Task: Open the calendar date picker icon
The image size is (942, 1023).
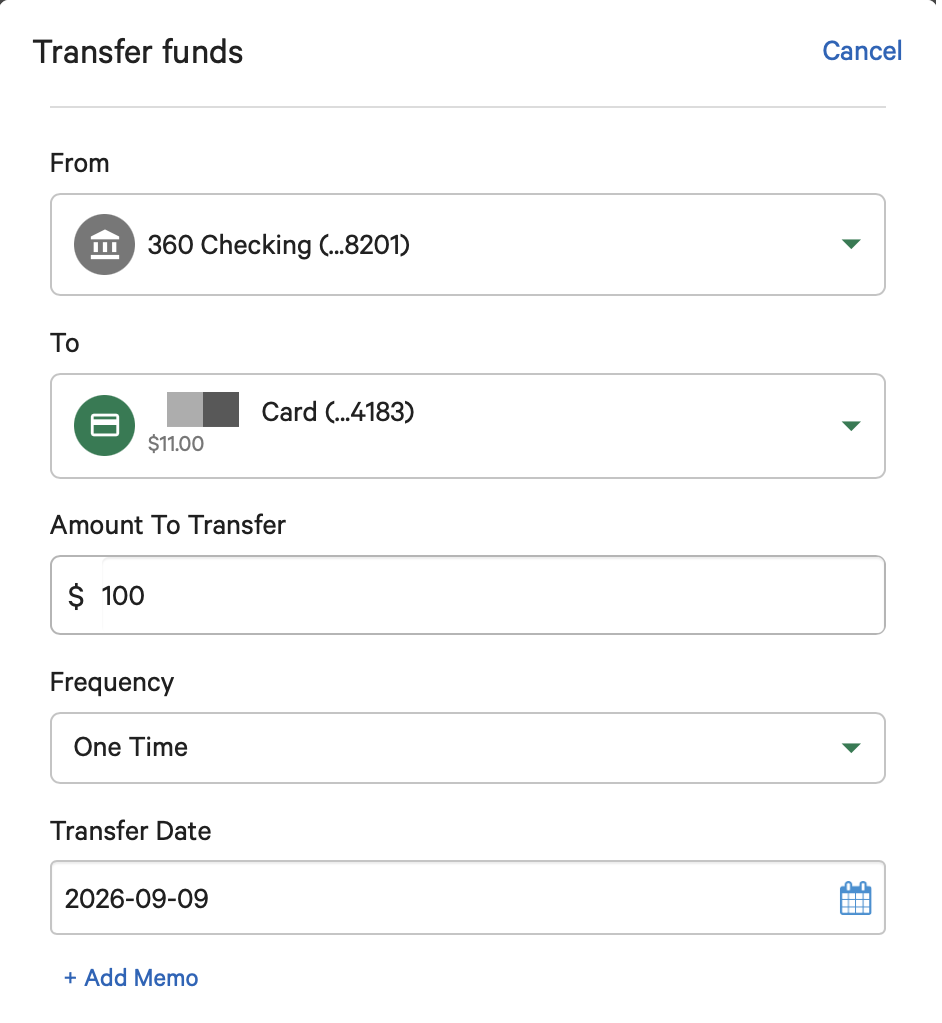Action: point(855,898)
